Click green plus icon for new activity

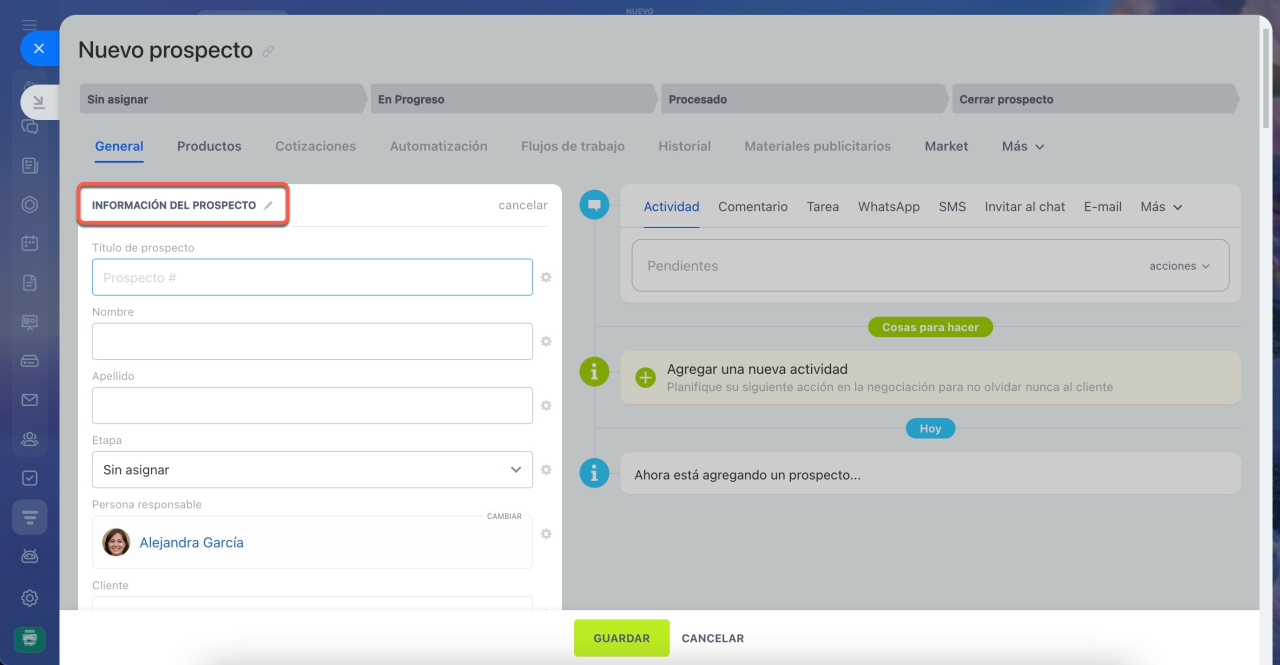(646, 377)
